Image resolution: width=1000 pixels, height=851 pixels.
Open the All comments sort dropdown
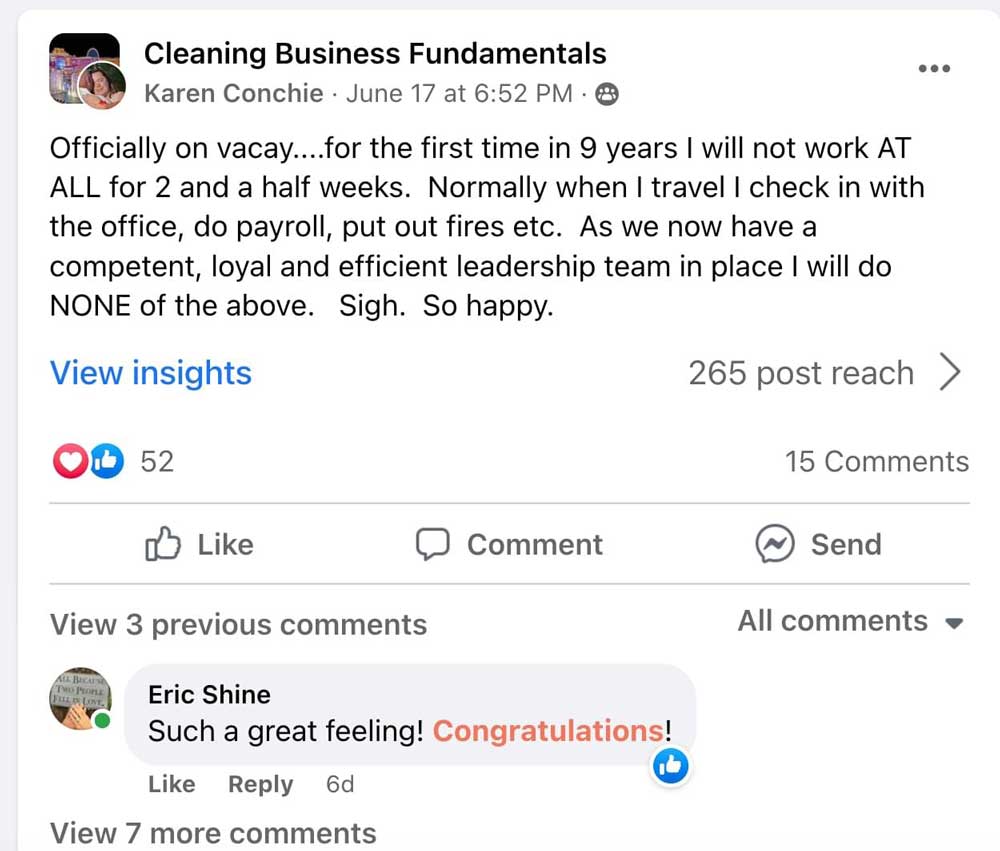[x=850, y=622]
